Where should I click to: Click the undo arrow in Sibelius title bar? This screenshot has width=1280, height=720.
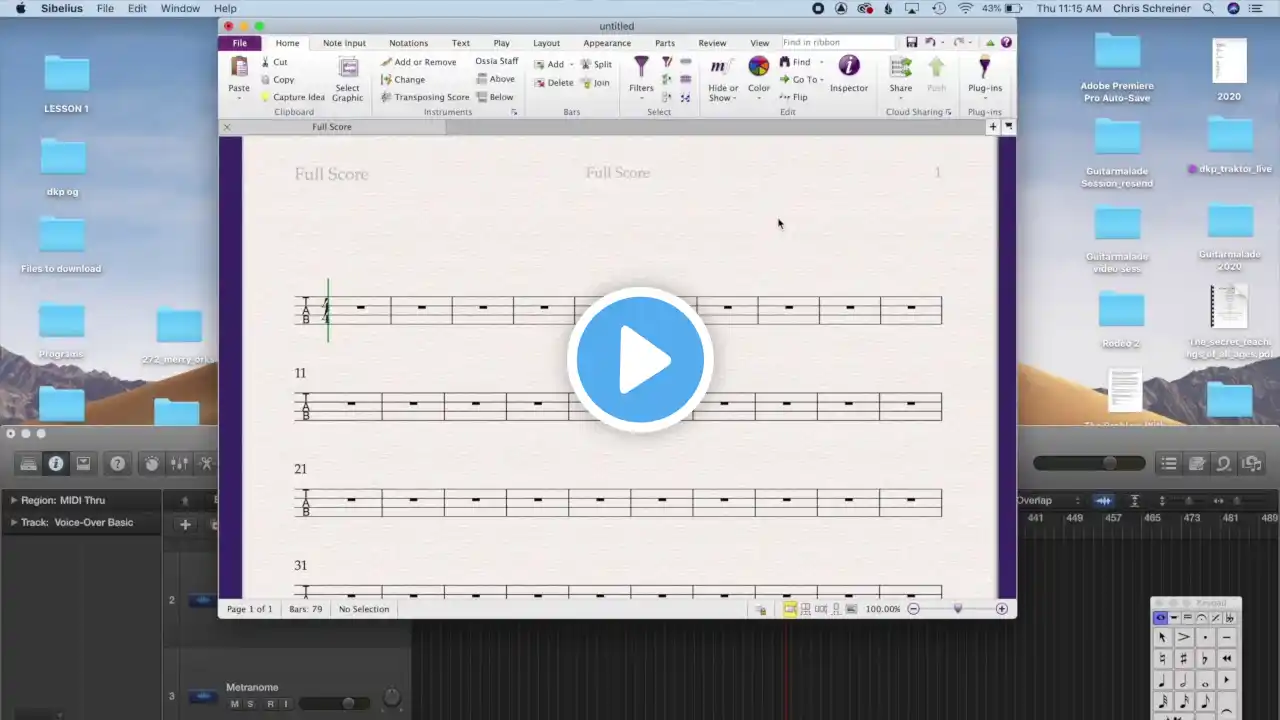click(930, 42)
